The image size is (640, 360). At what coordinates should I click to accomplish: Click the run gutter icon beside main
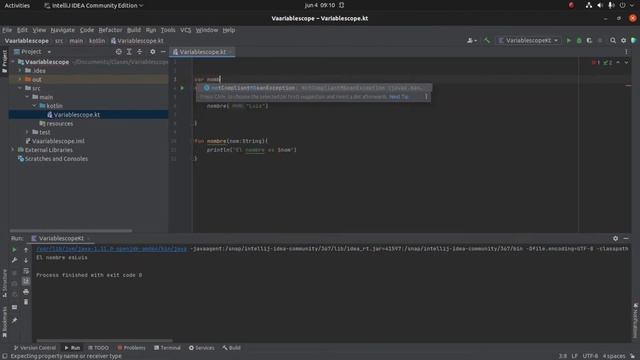point(182,88)
